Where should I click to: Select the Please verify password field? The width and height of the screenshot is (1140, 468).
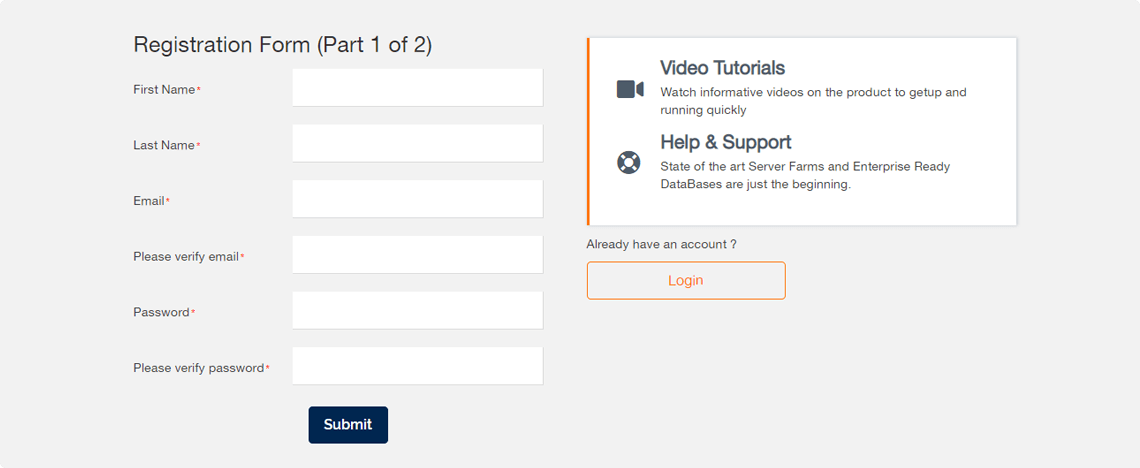pos(417,366)
